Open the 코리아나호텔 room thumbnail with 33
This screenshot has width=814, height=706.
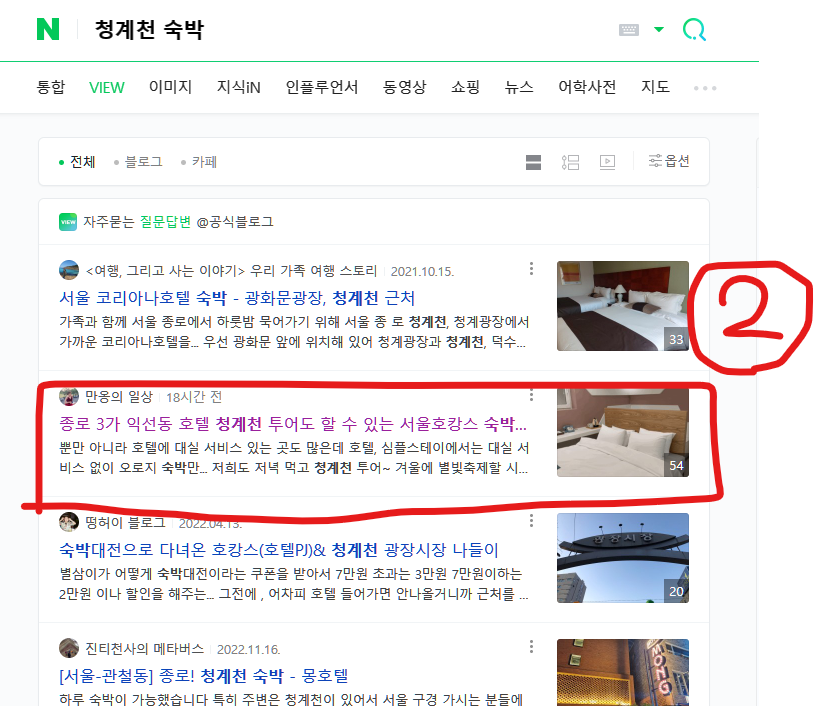coord(623,306)
